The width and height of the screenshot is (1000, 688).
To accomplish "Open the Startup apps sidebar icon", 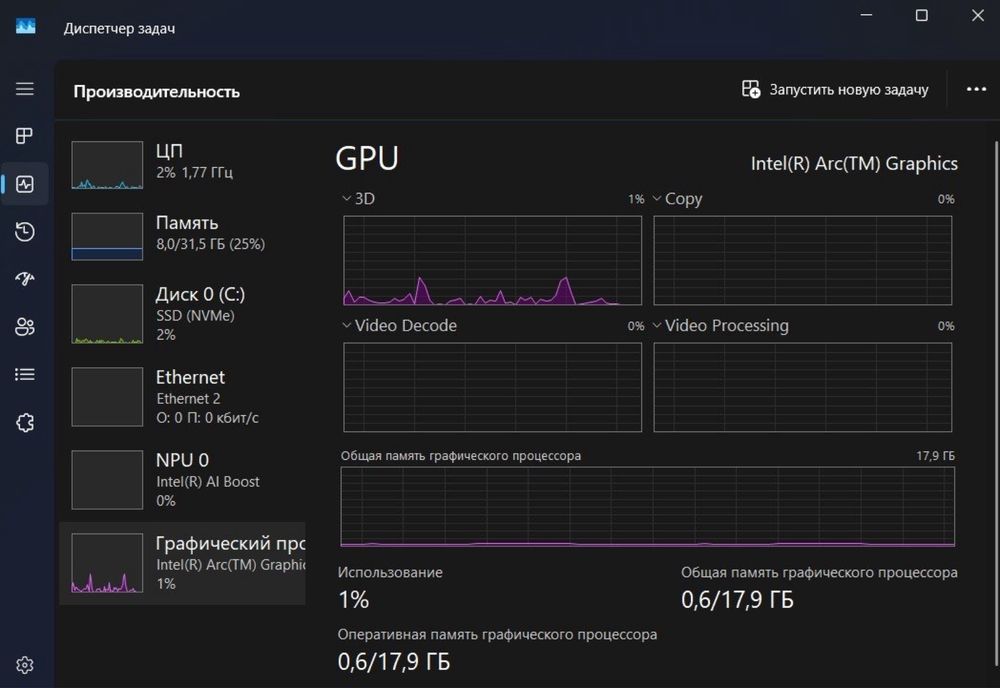I will tap(25, 279).
